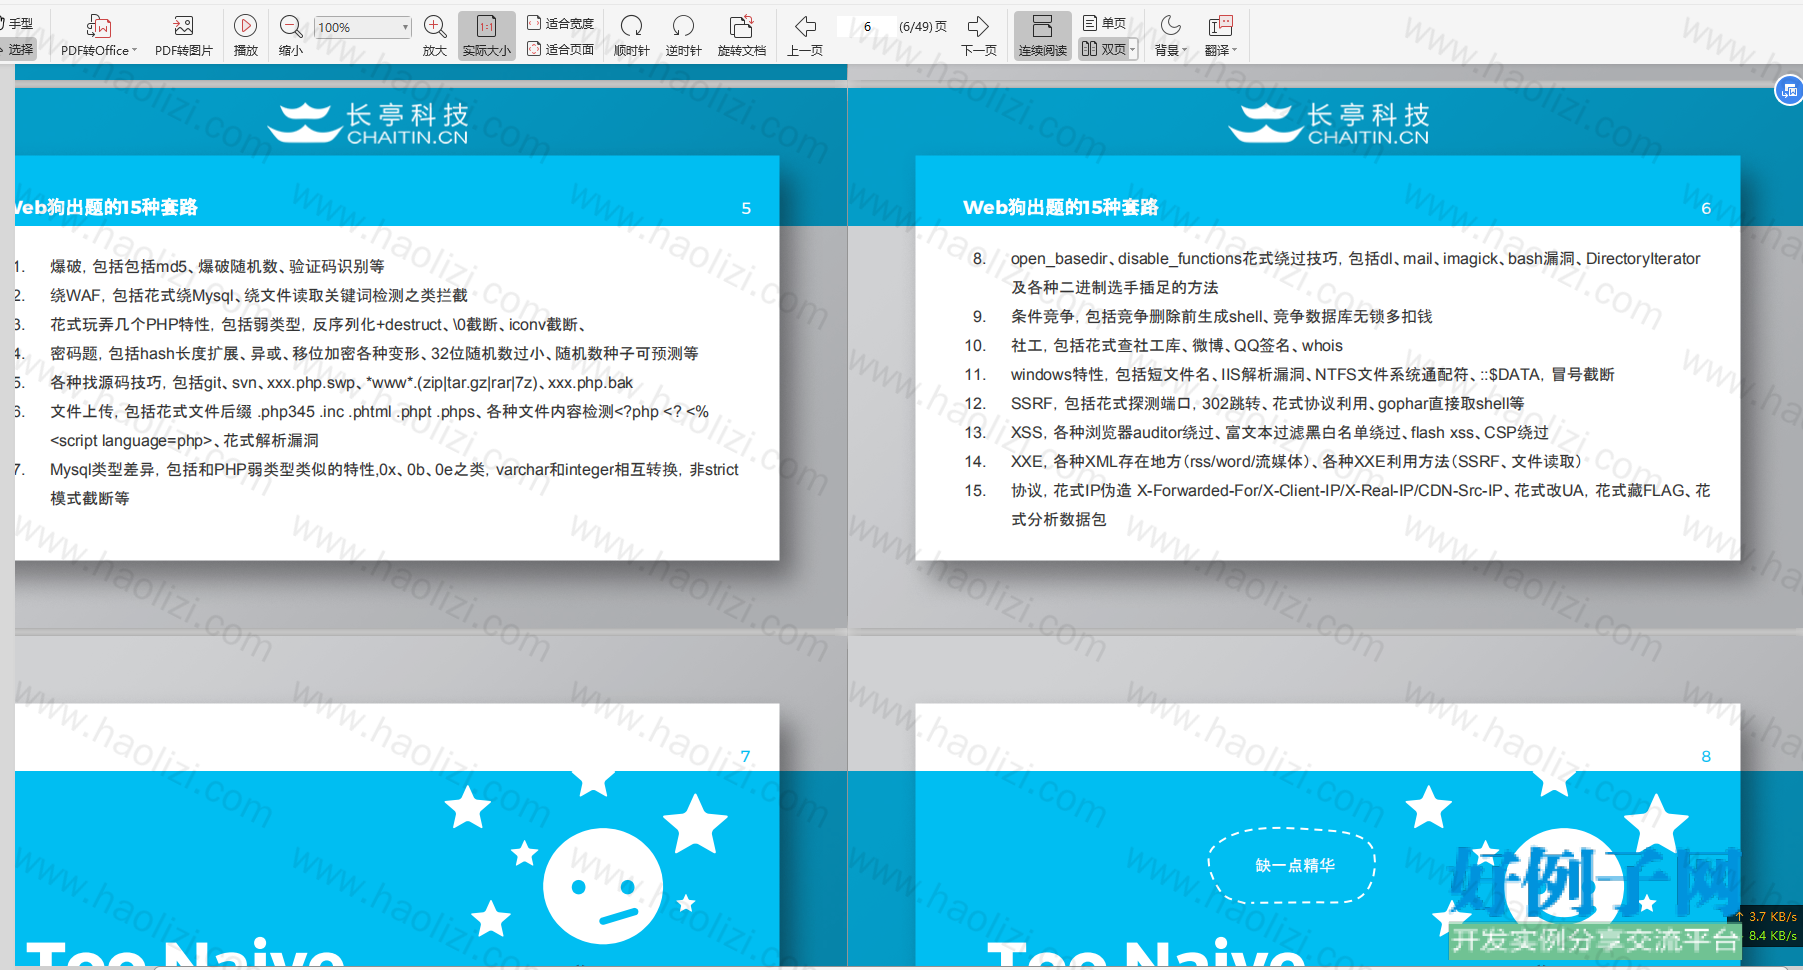Click slide 5 title Web狗出题的15种套路

point(106,207)
